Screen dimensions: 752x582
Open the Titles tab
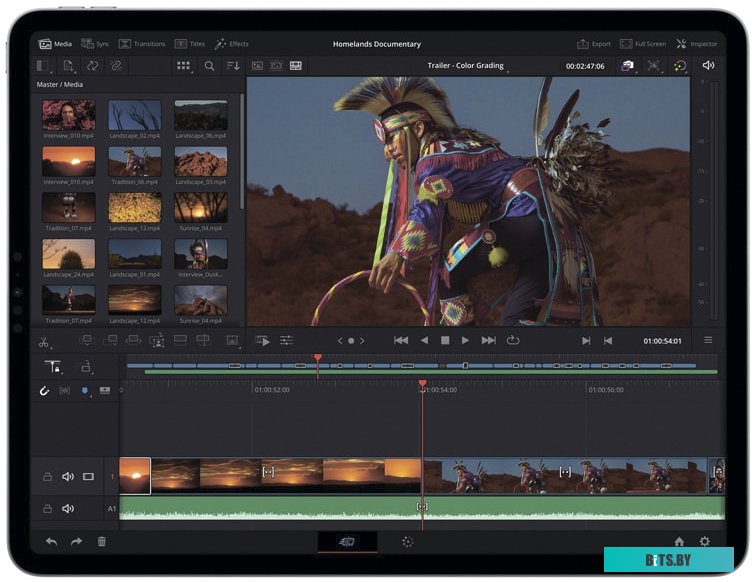click(190, 44)
